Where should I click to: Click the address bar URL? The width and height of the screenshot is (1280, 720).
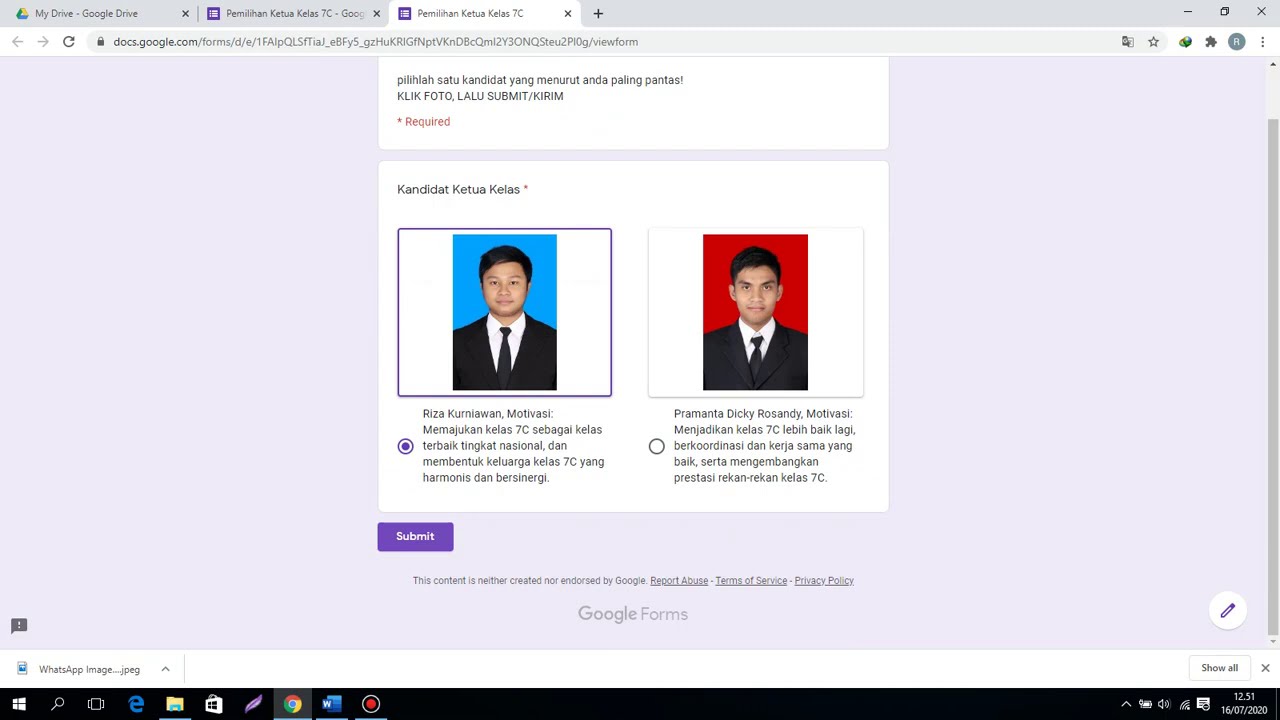click(x=375, y=42)
